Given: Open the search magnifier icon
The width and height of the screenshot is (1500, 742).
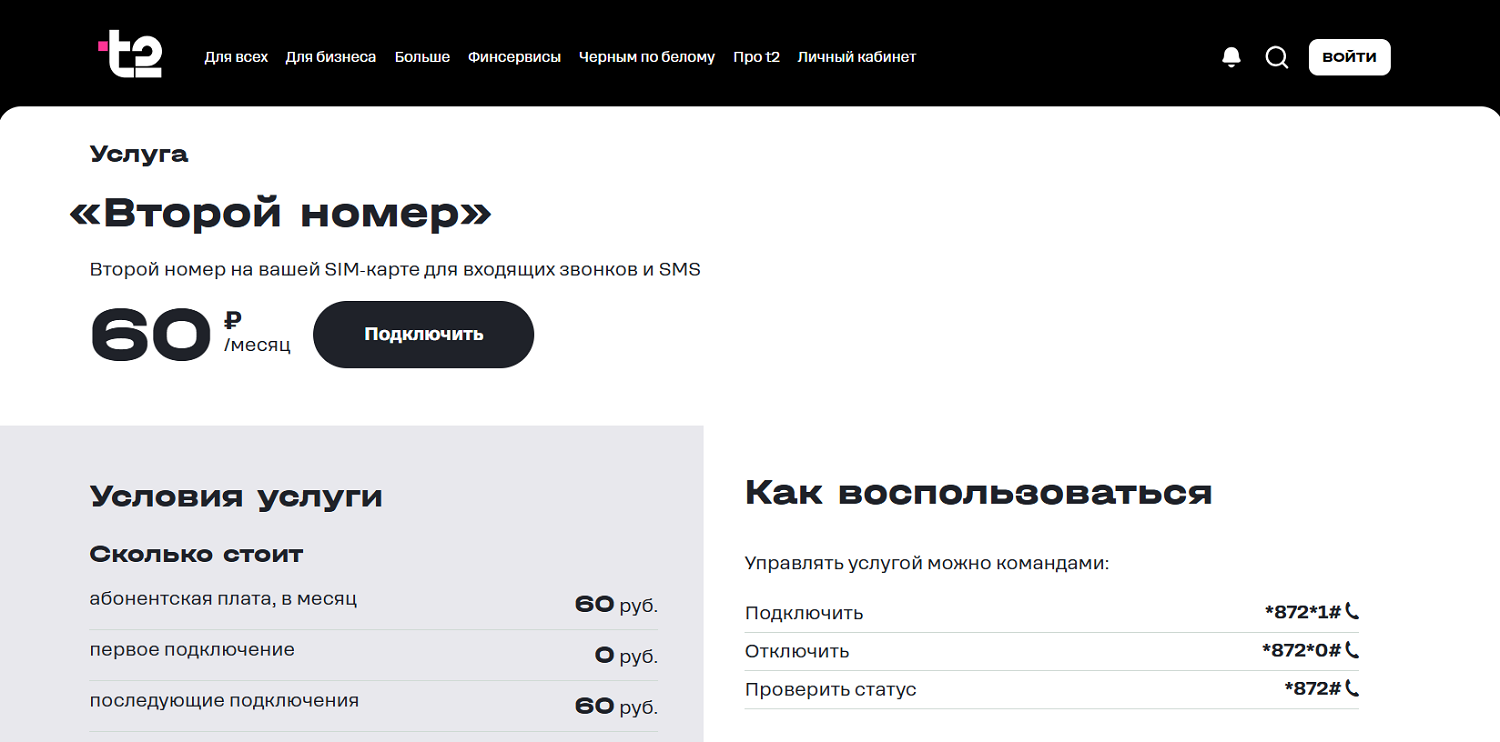Looking at the screenshot, I should (1276, 57).
